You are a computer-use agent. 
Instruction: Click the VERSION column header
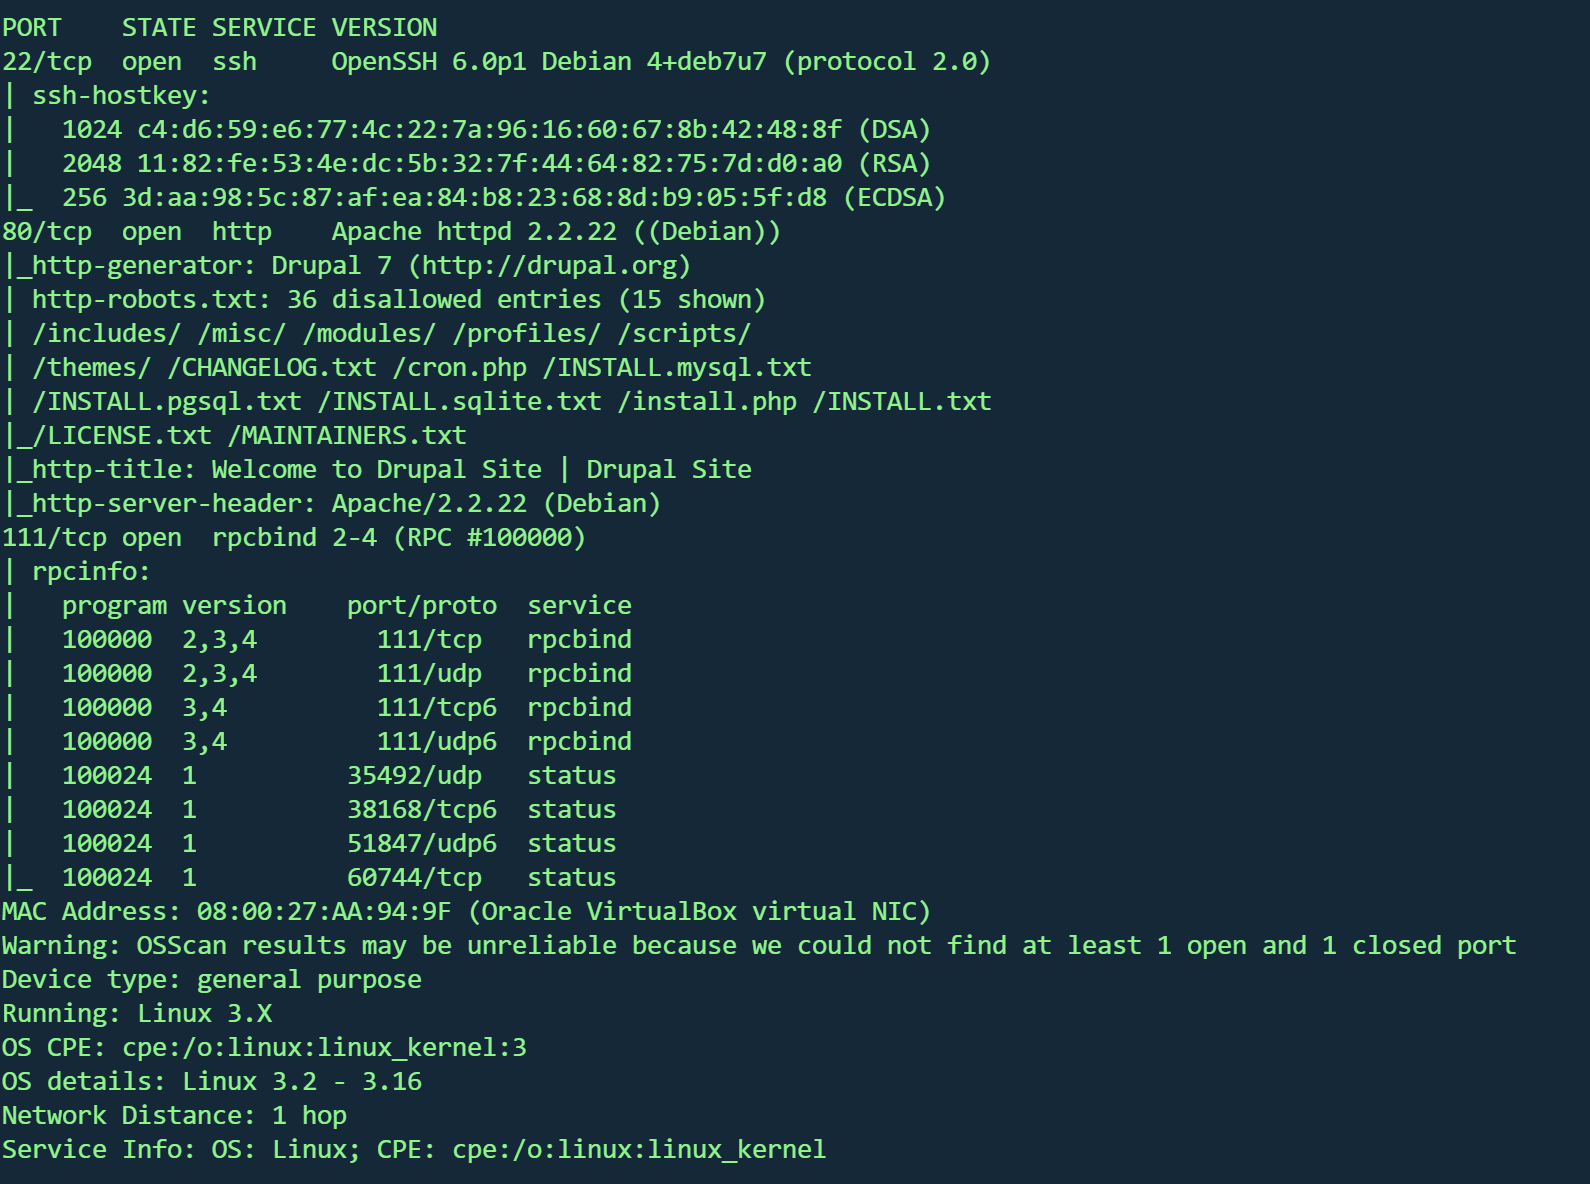pyautogui.click(x=384, y=28)
